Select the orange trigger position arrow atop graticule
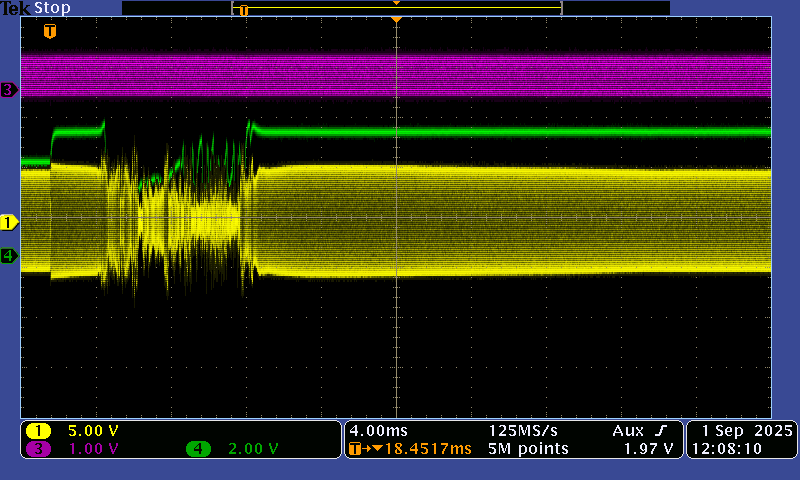The image size is (800, 480). pos(397,20)
